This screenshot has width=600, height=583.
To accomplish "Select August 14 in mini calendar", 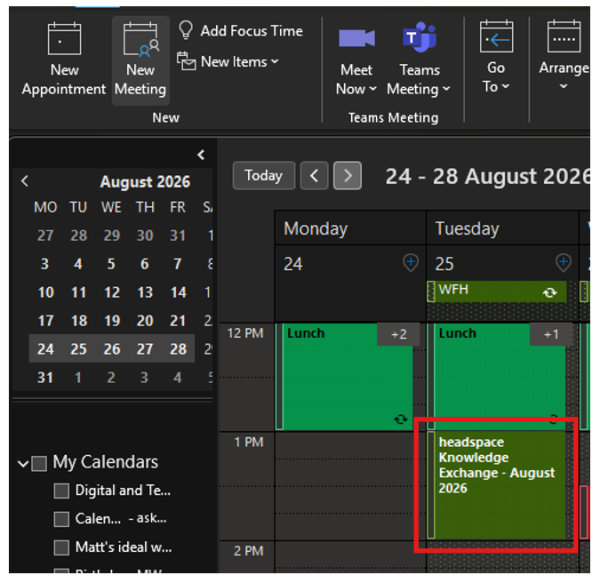I will coord(178,292).
